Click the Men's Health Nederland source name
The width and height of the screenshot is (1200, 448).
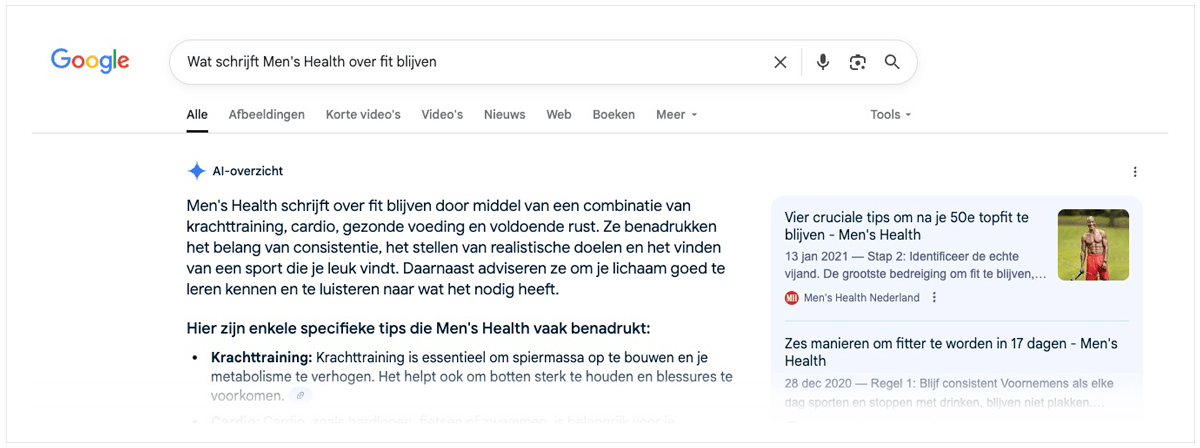862,297
